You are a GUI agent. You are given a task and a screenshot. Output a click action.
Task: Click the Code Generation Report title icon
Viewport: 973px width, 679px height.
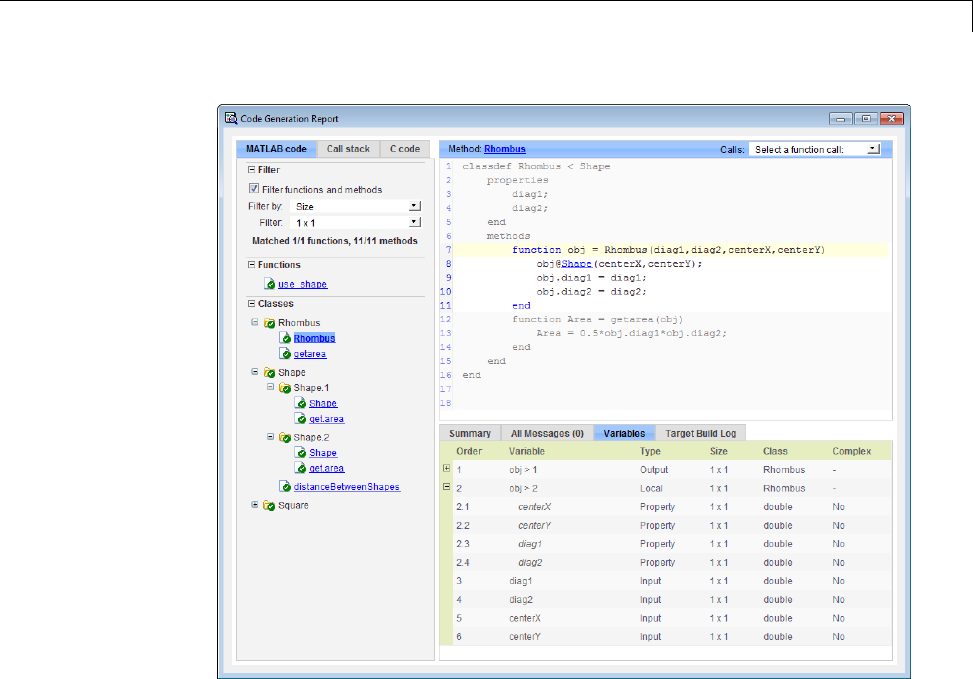[231, 118]
